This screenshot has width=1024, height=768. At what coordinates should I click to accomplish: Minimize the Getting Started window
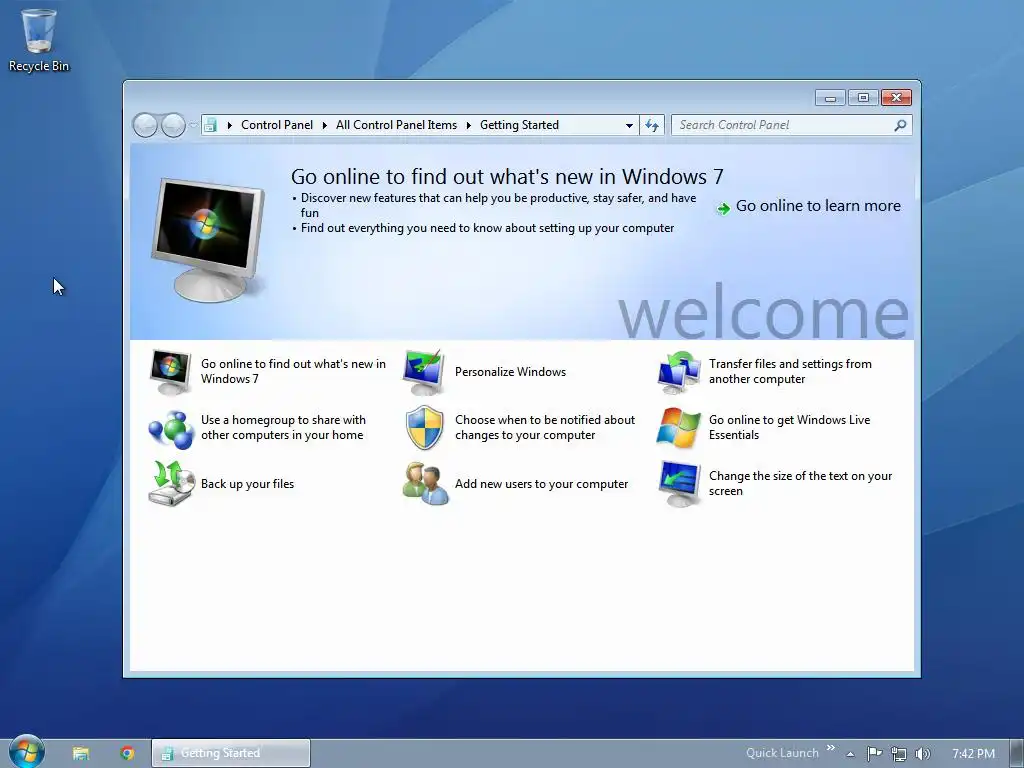point(830,98)
